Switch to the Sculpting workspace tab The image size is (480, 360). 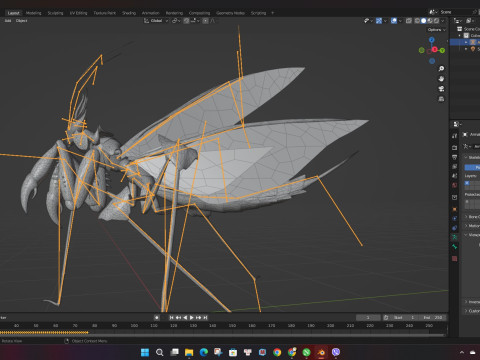pos(55,13)
